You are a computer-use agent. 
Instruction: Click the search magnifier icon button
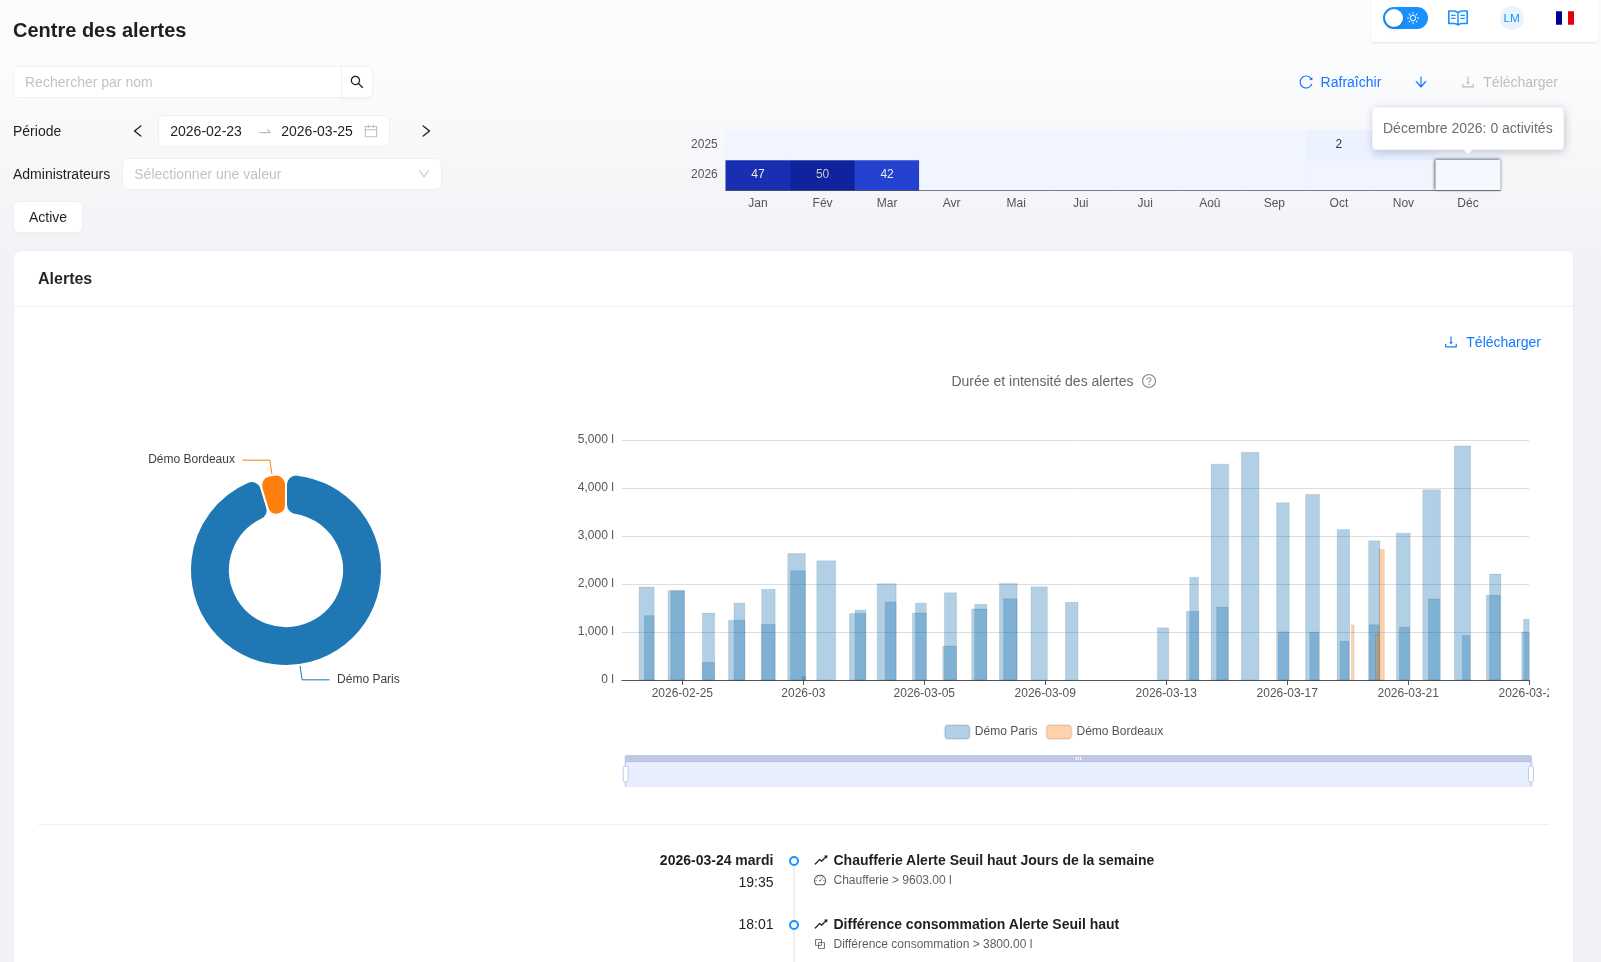356,82
